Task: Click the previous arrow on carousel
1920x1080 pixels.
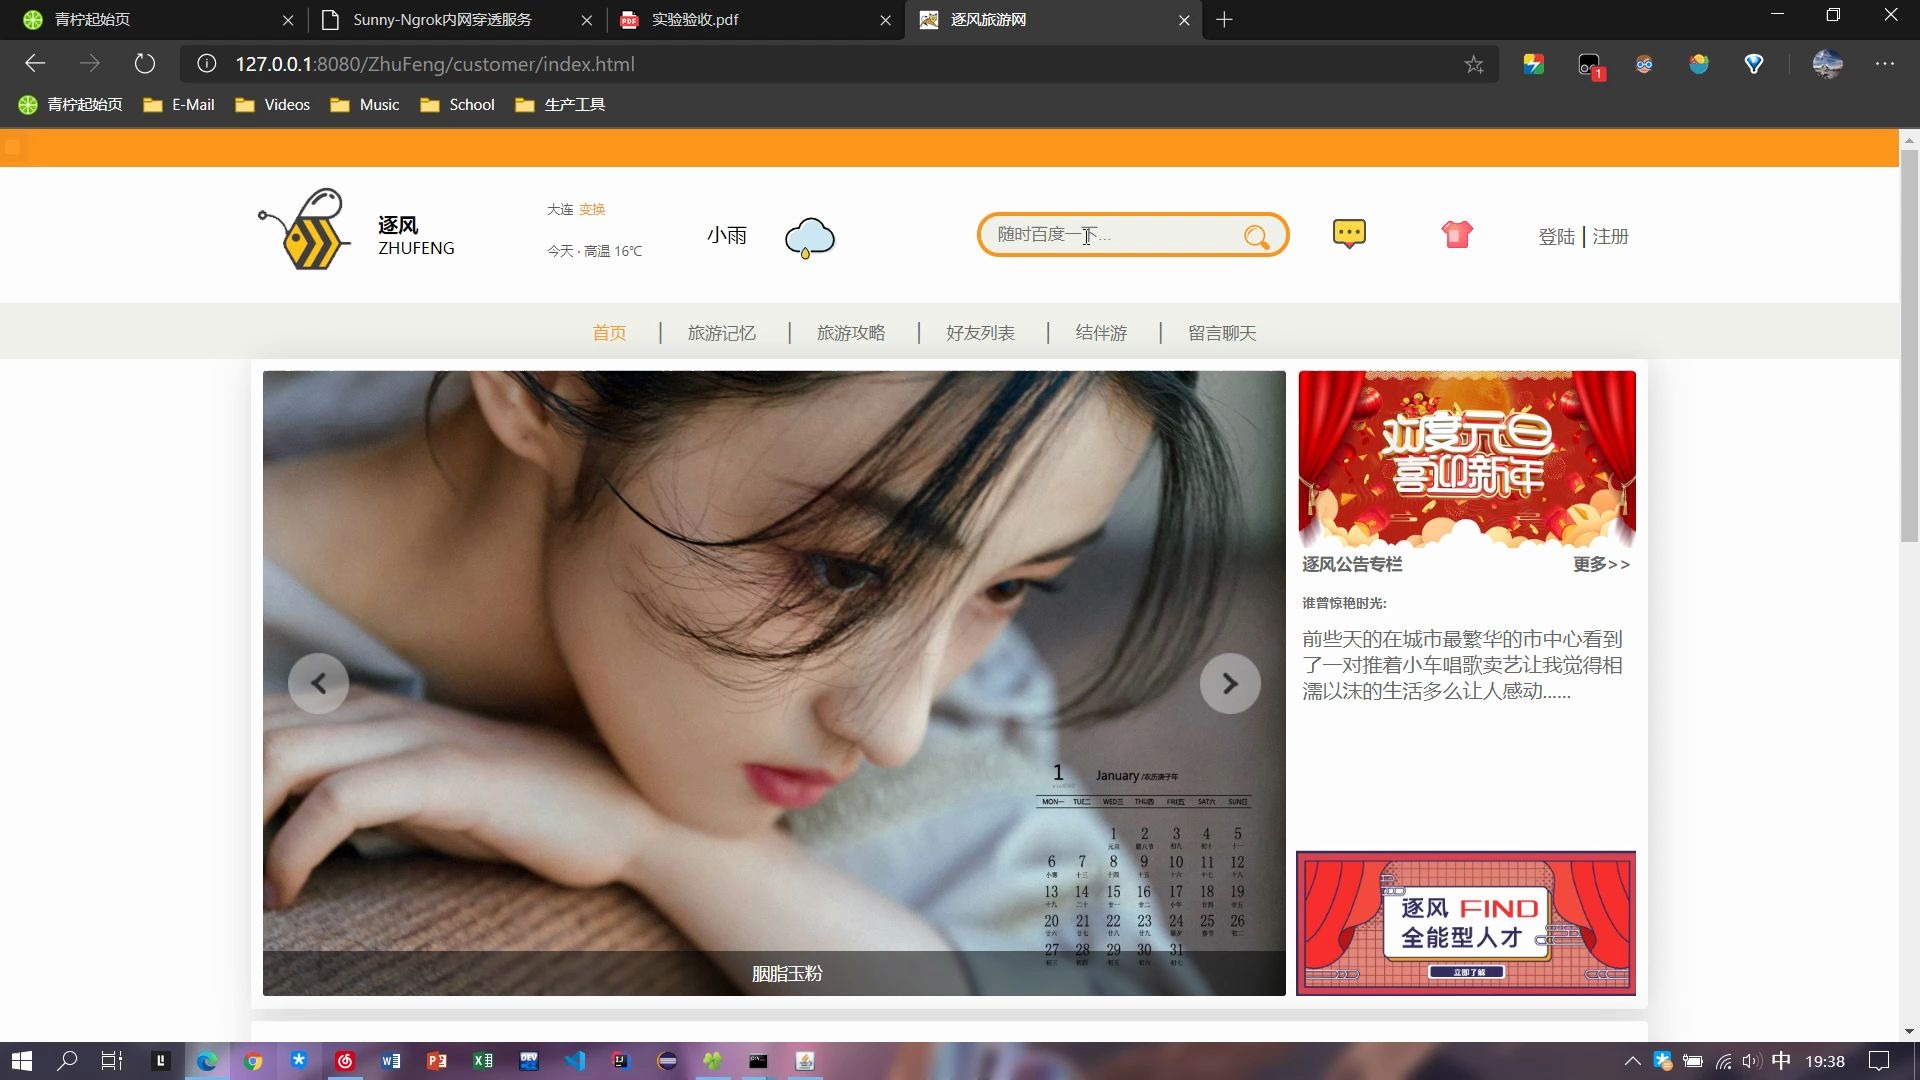Action: click(x=320, y=683)
